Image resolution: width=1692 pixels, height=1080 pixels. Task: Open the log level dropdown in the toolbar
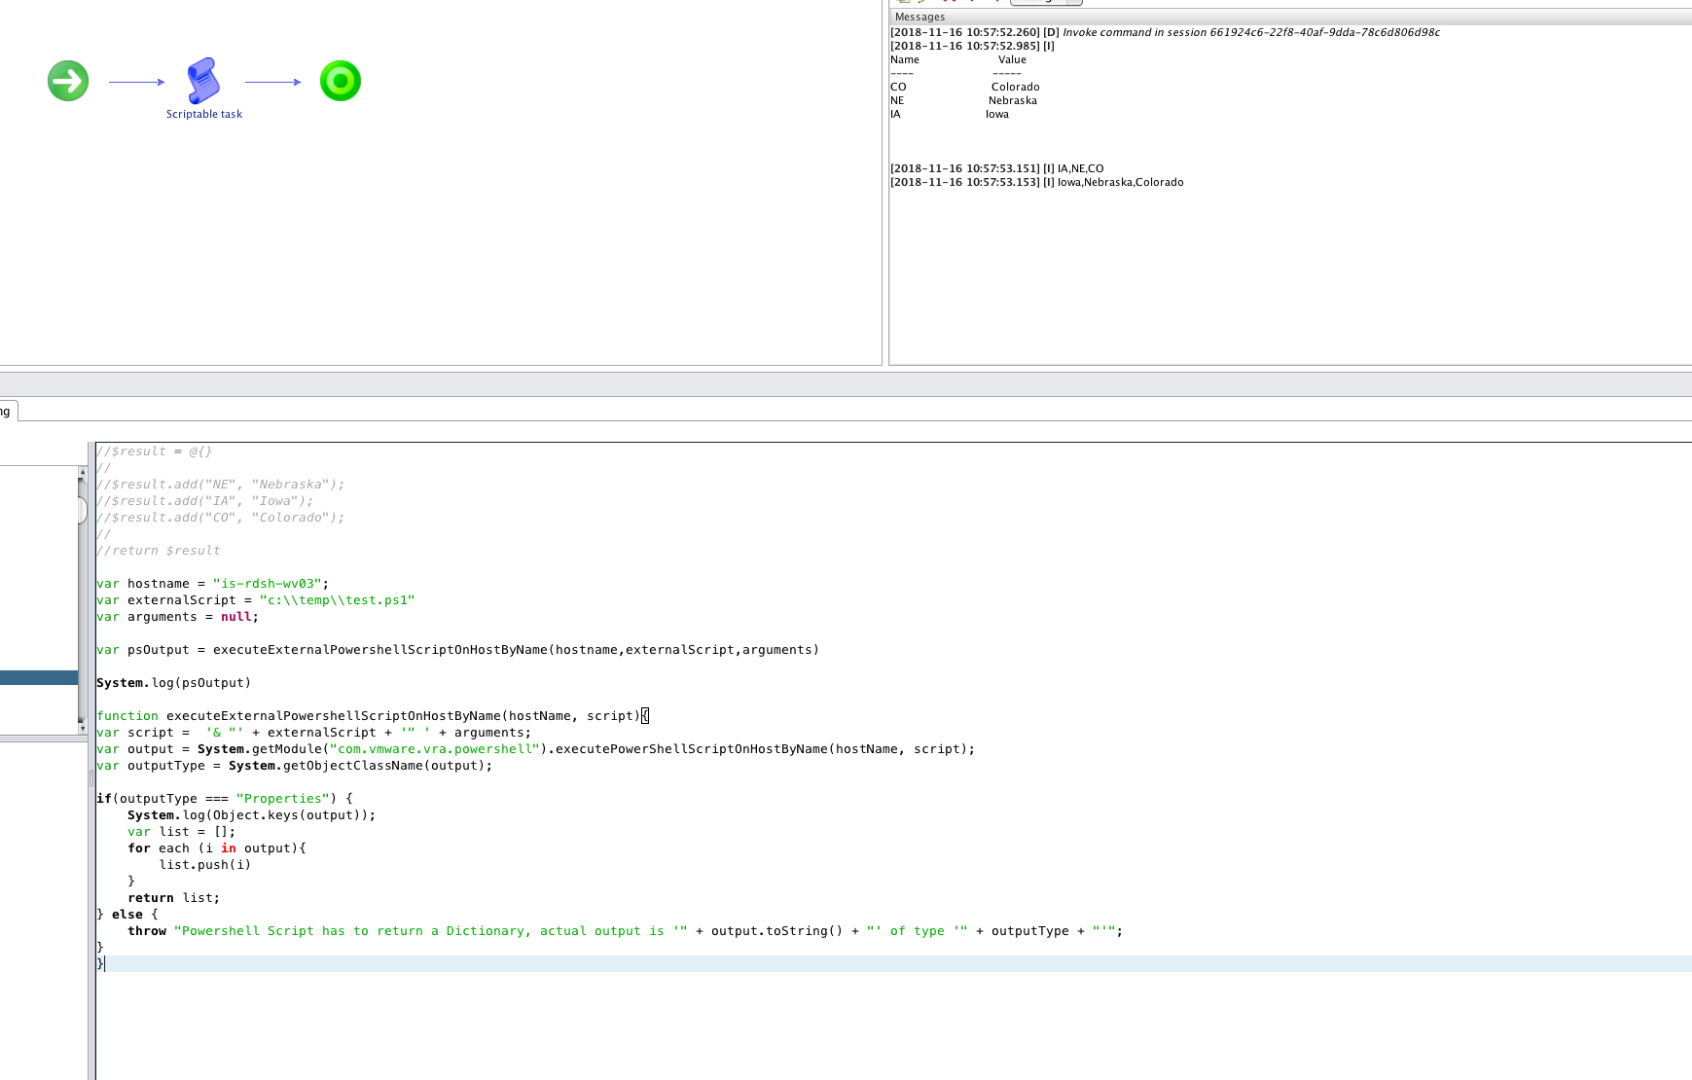[x=1046, y=2]
